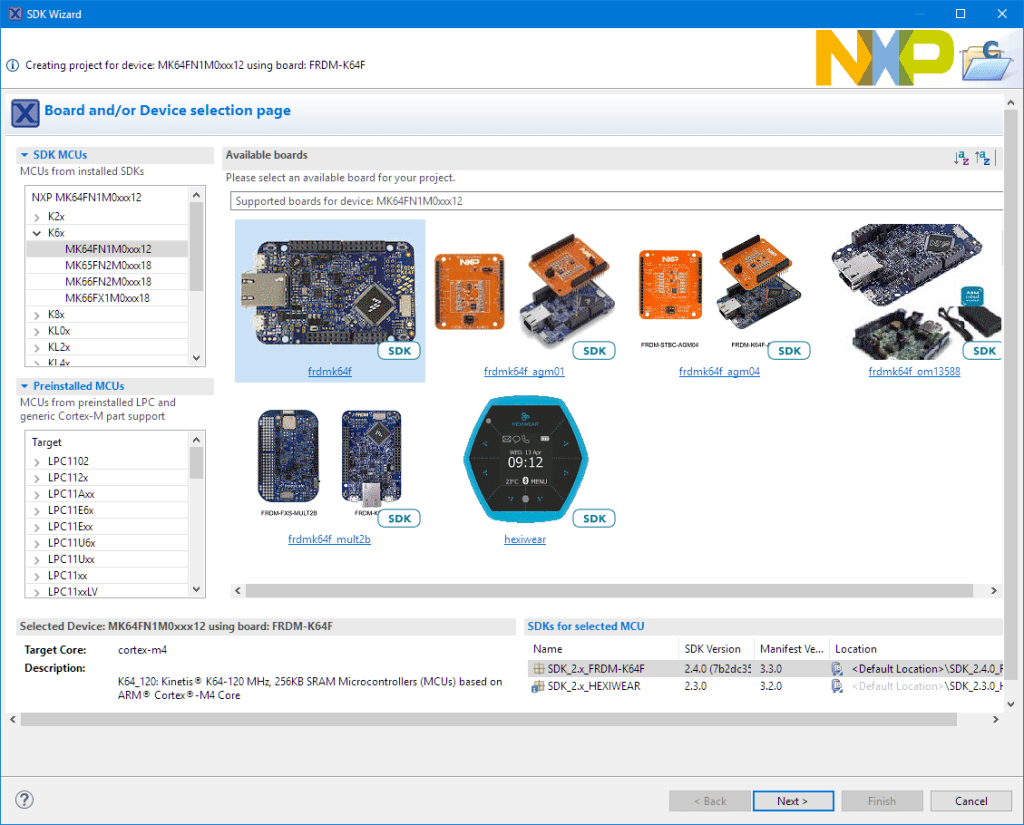Click the SDK badge on the frdmk64f board
The height and width of the screenshot is (825, 1024).
click(399, 351)
